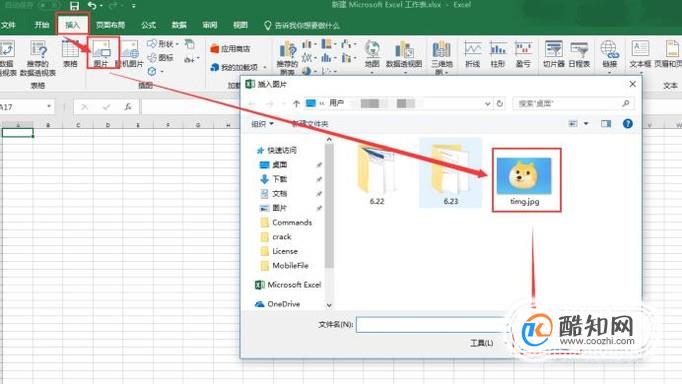Insert a 3D Map from ribbon

pos(441,49)
